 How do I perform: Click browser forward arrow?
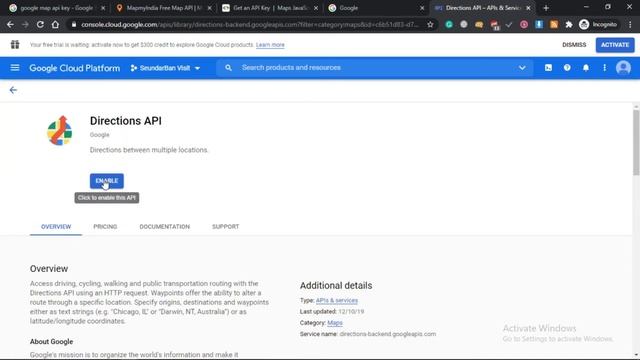25,24
